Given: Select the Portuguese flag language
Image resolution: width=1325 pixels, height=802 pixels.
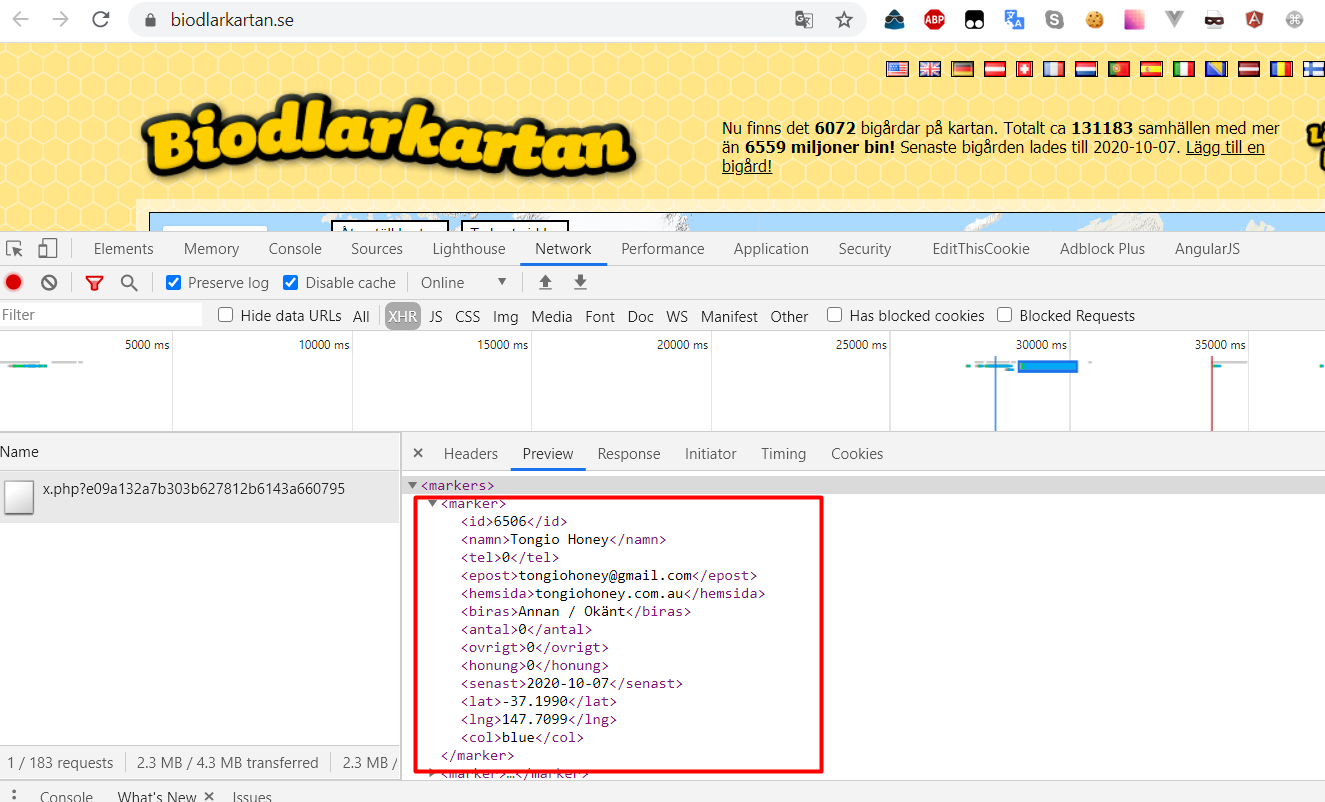Looking at the screenshot, I should coord(1119,69).
